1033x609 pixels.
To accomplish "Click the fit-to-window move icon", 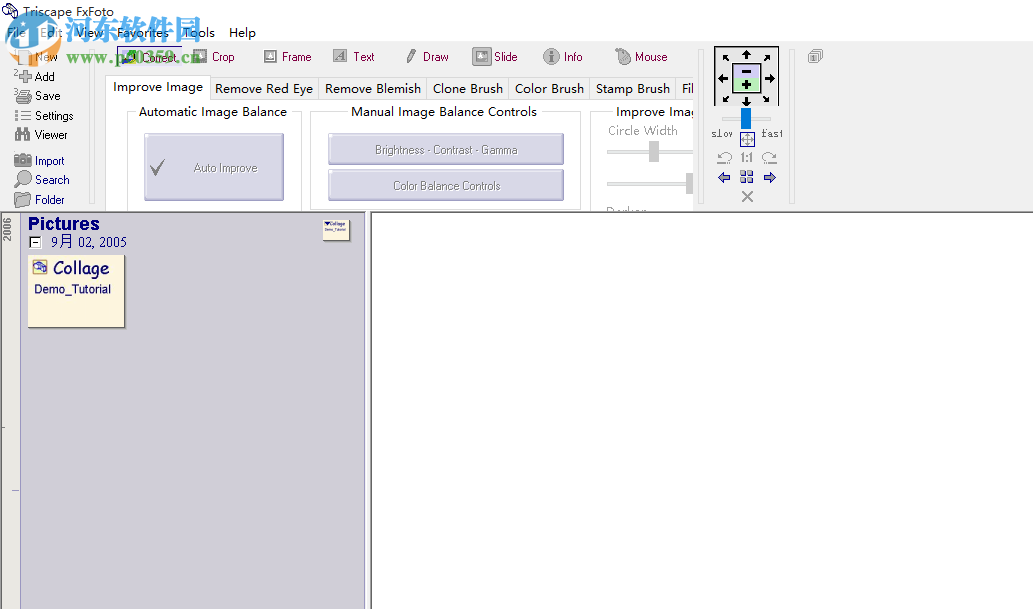I will 747,139.
